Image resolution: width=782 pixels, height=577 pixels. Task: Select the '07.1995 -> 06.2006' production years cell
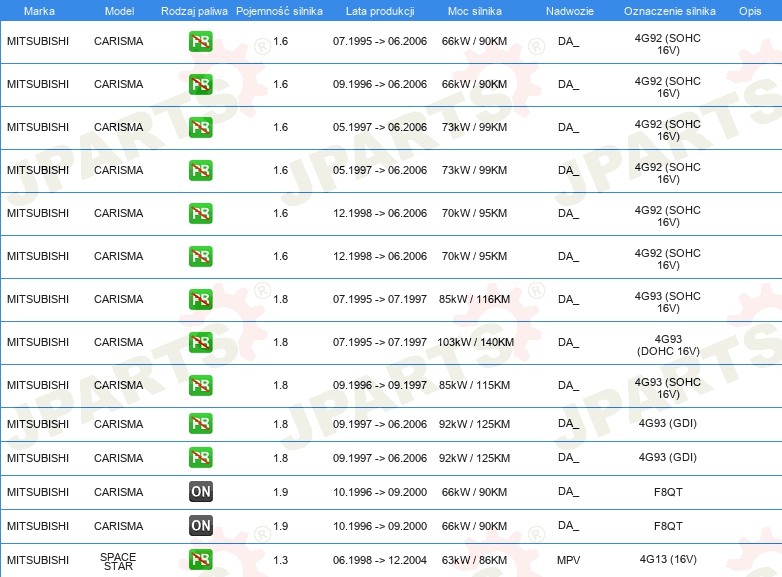(x=380, y=41)
